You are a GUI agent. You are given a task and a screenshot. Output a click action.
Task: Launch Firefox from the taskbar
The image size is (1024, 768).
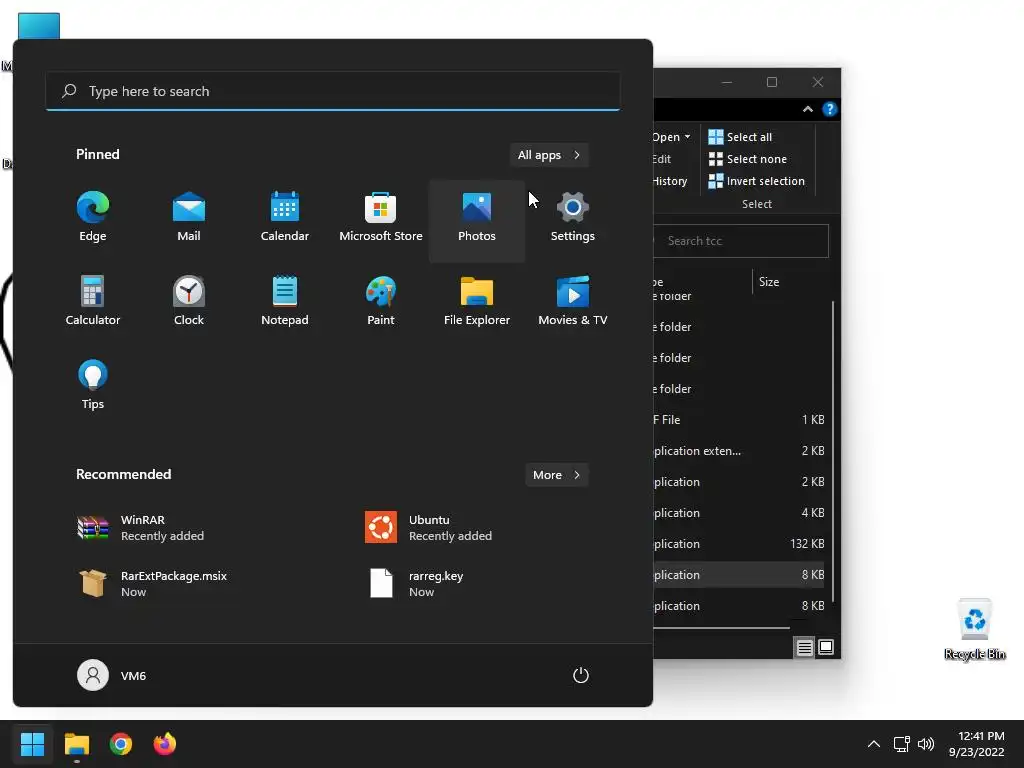point(165,744)
